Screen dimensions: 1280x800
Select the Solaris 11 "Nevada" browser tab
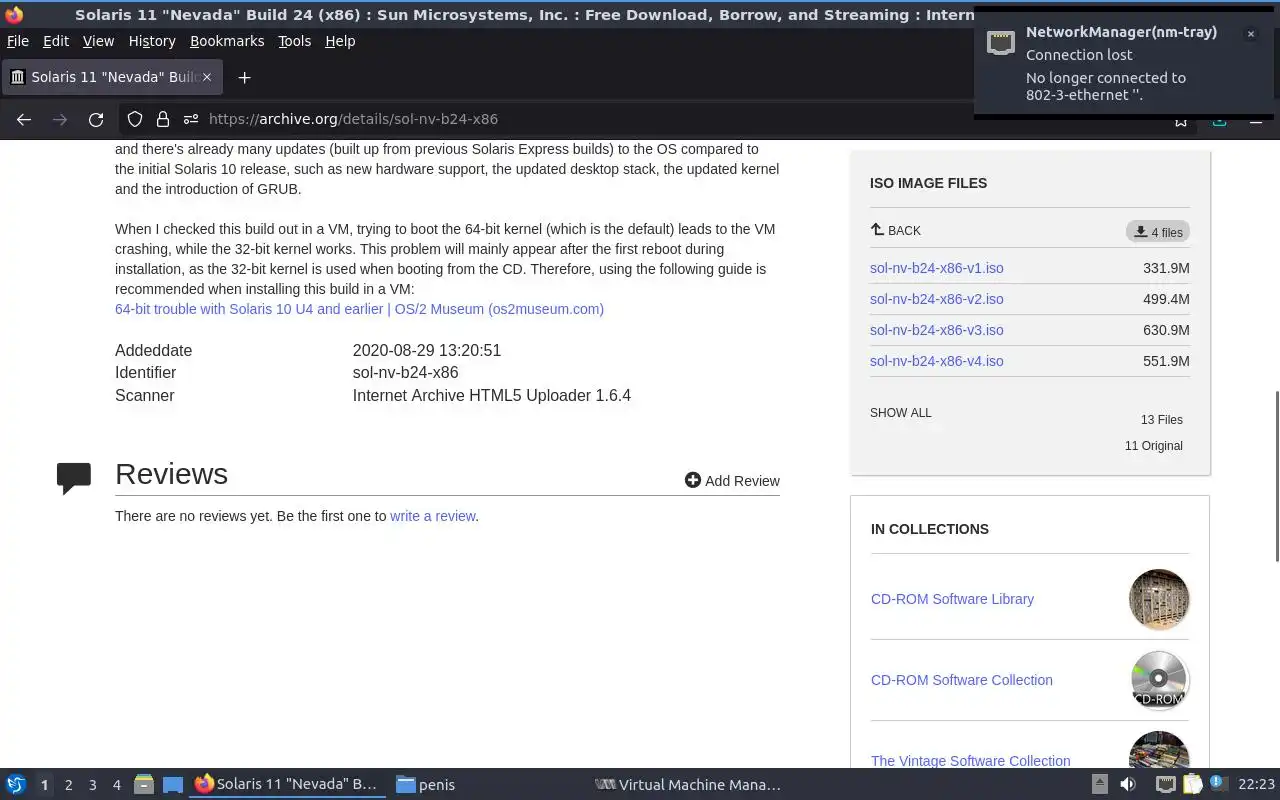pyautogui.click(x=110, y=77)
